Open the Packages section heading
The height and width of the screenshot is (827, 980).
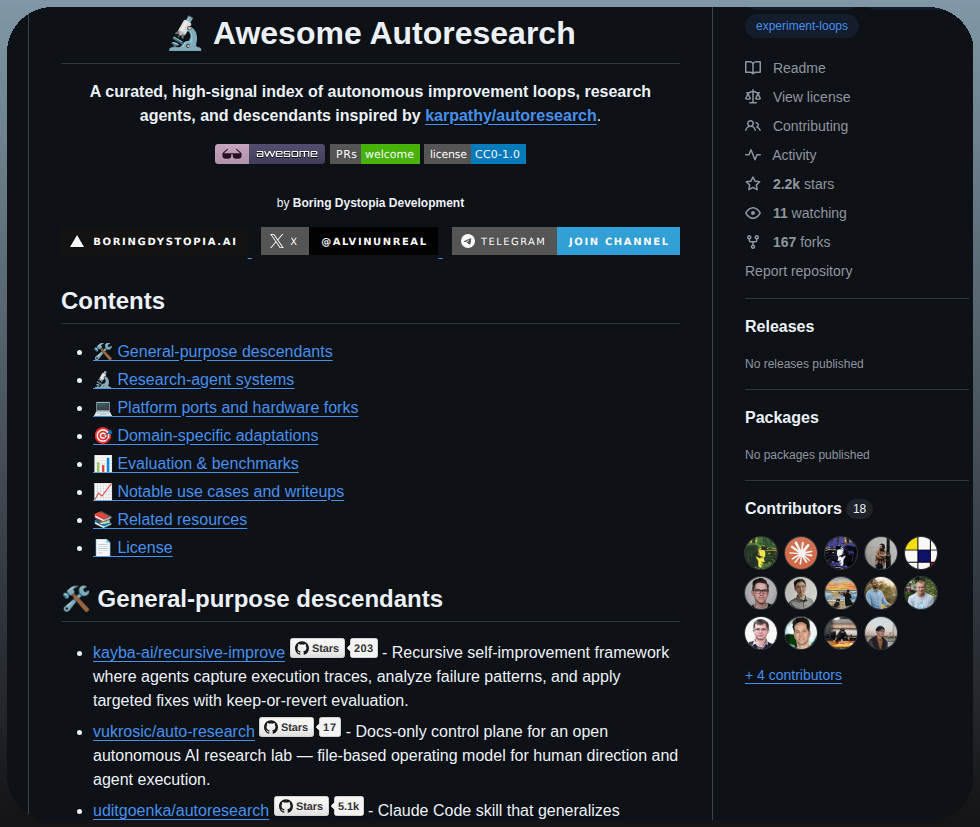(781, 418)
